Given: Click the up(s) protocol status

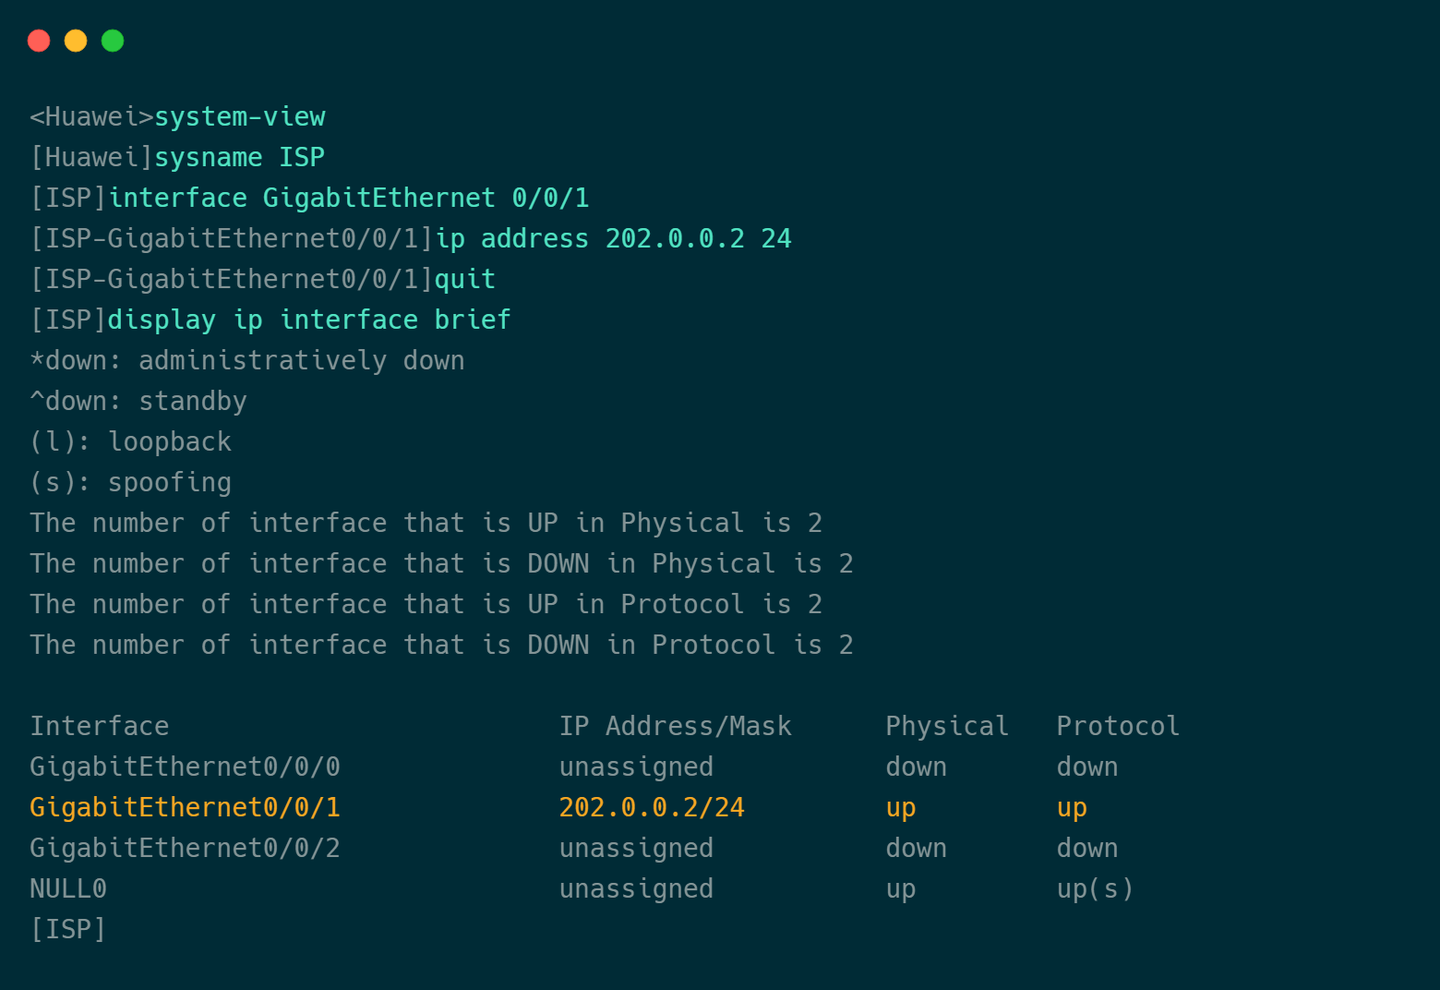Looking at the screenshot, I should click(1095, 889).
